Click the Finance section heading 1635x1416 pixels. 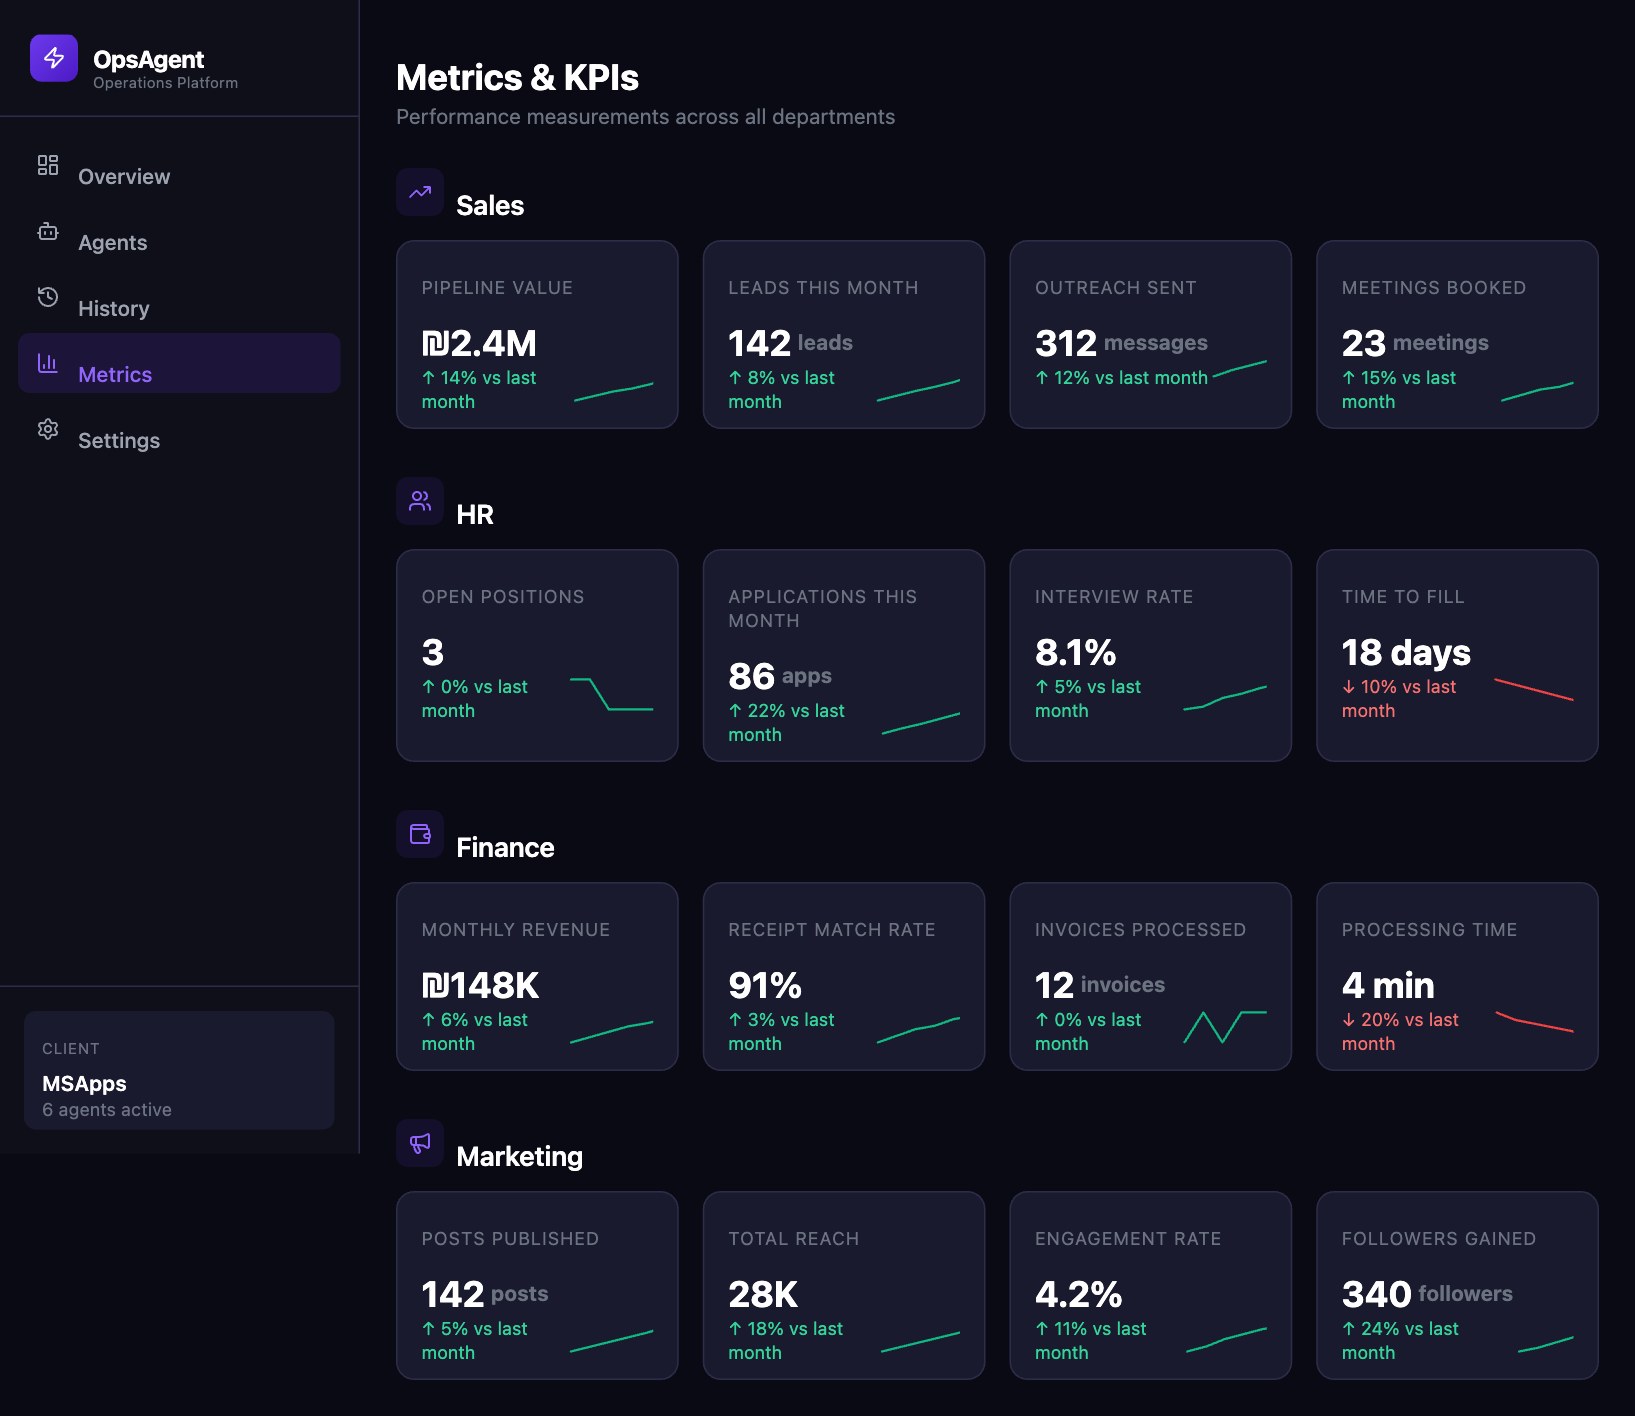(505, 847)
